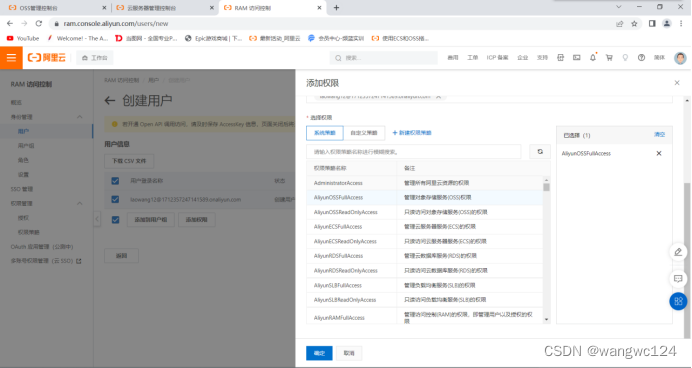Collapse the sidebar with the arrow handle
Screen dimensions: 692x368
click(x=97, y=219)
